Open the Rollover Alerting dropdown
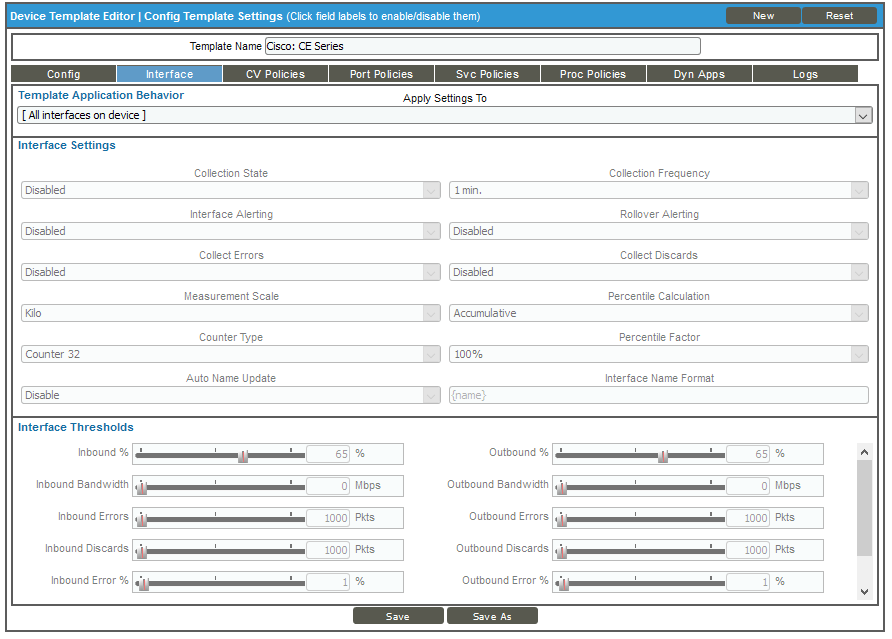 tap(858, 231)
